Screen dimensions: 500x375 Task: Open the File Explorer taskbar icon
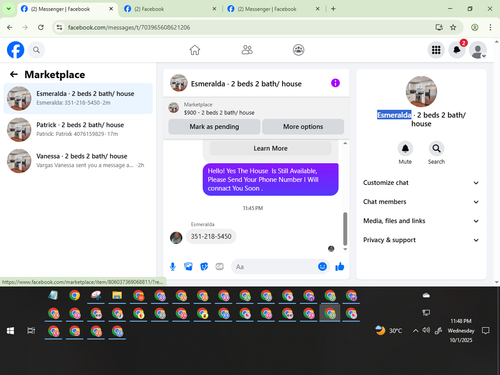[117, 296]
